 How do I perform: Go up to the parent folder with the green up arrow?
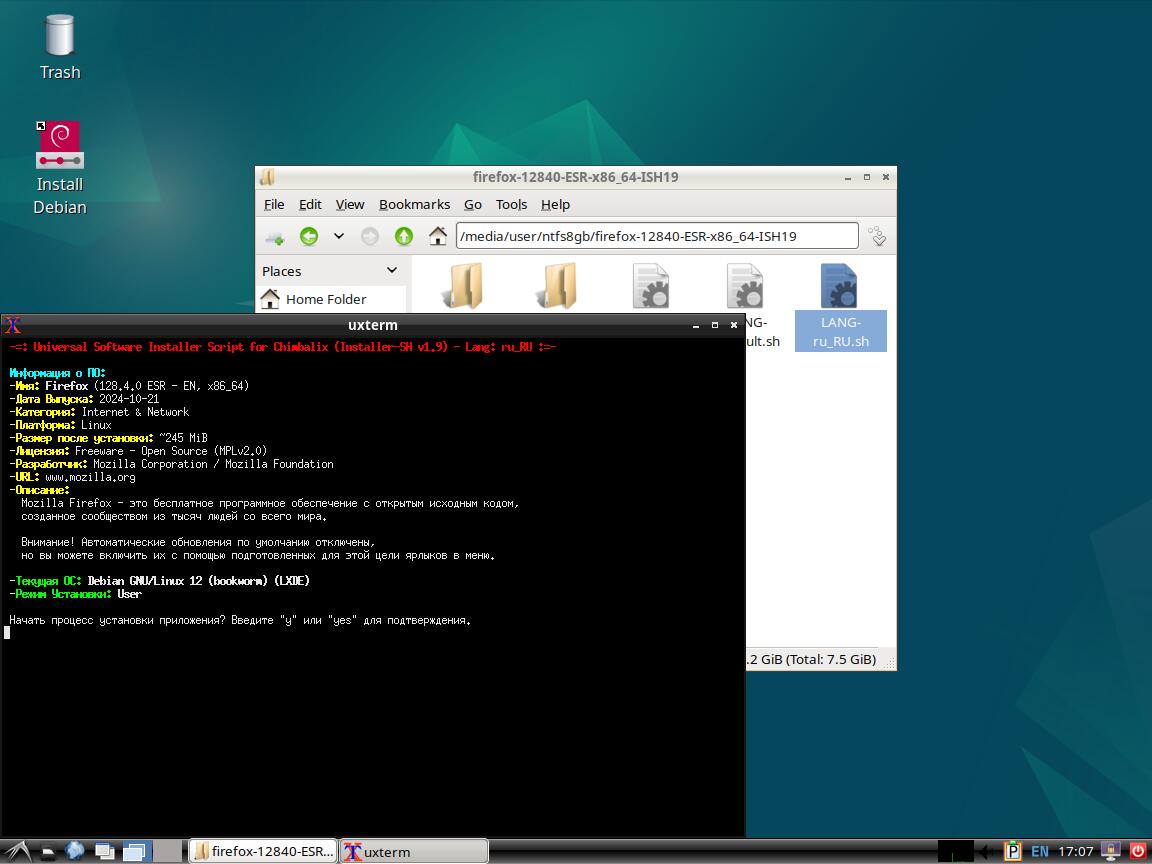[x=403, y=236]
